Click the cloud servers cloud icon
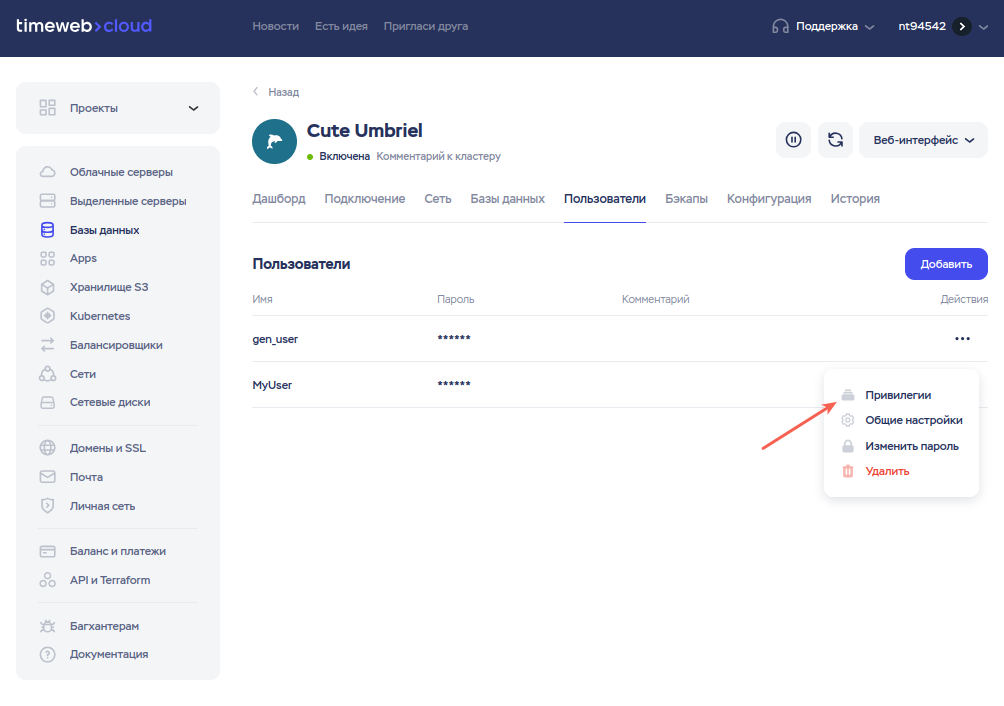This screenshot has width=1004, height=706. (x=47, y=172)
